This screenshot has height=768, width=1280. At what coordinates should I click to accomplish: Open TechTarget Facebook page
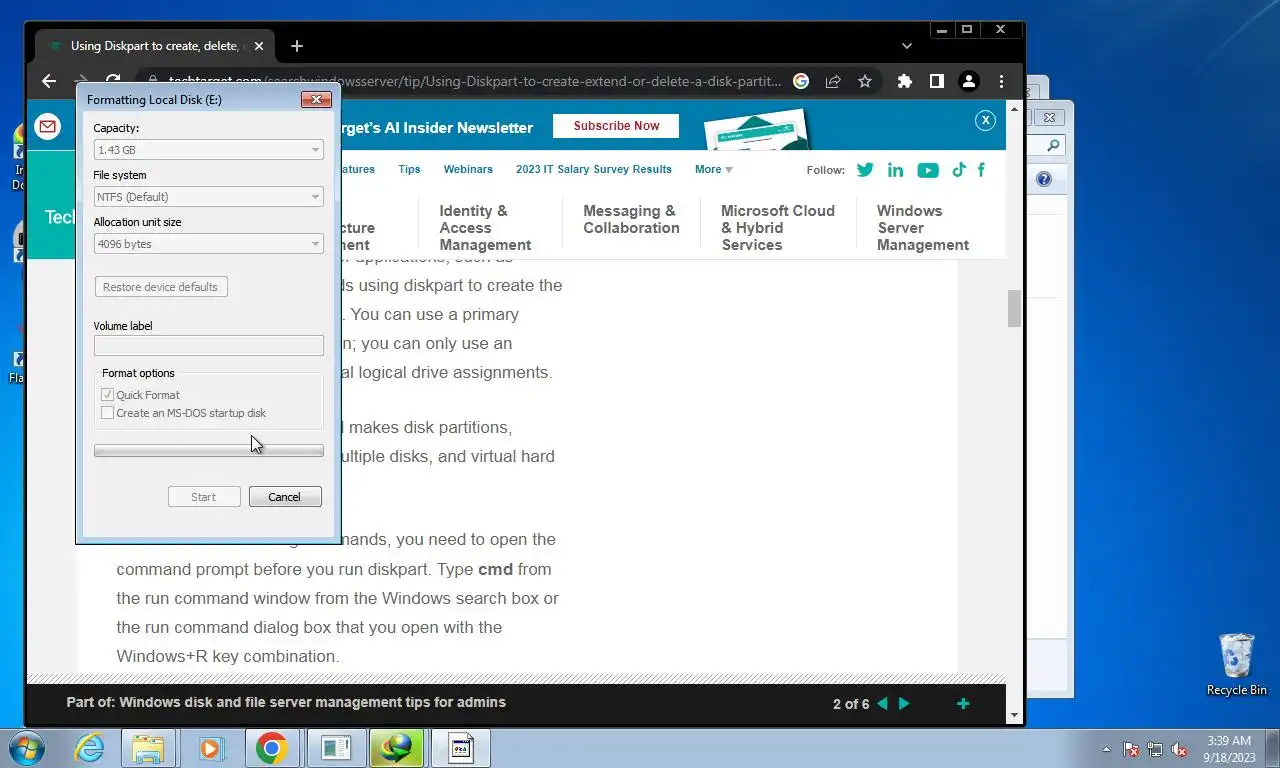click(981, 170)
